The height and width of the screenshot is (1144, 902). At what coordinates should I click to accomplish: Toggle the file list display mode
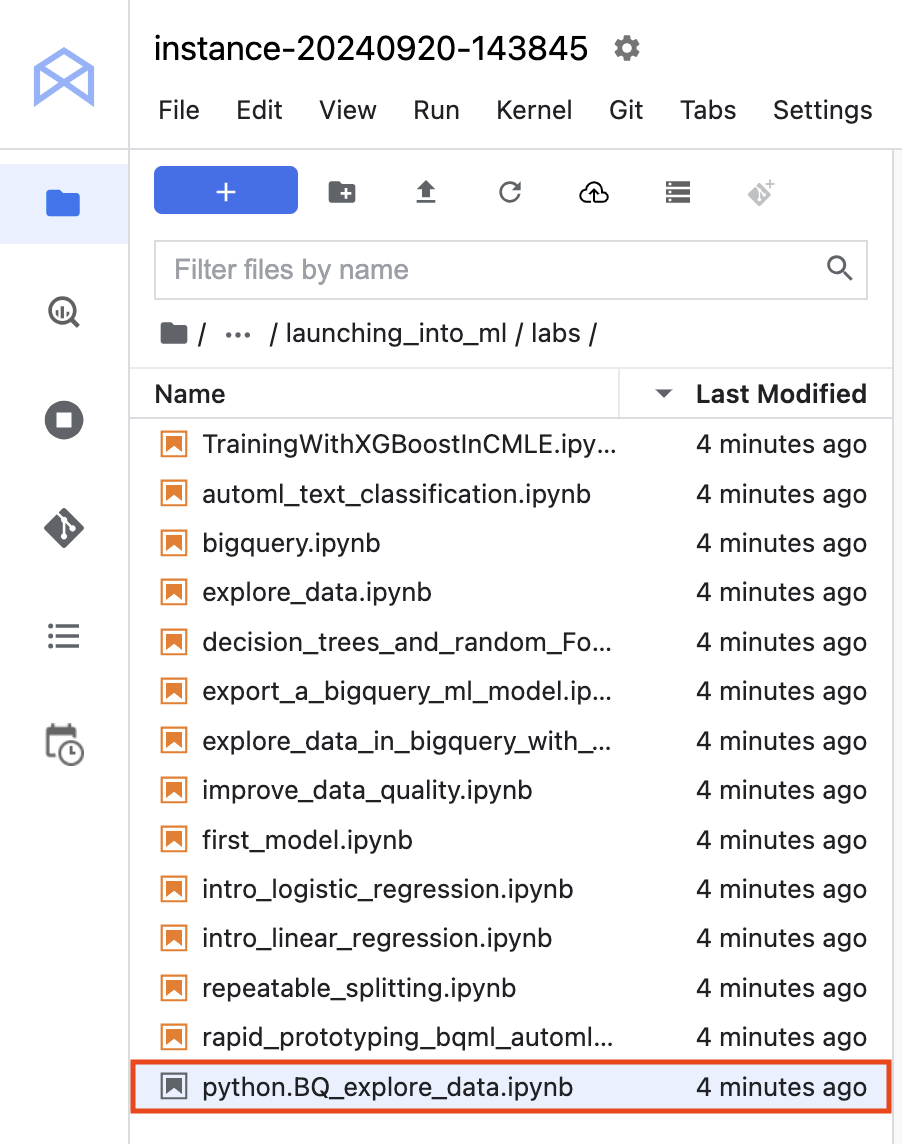[677, 190]
